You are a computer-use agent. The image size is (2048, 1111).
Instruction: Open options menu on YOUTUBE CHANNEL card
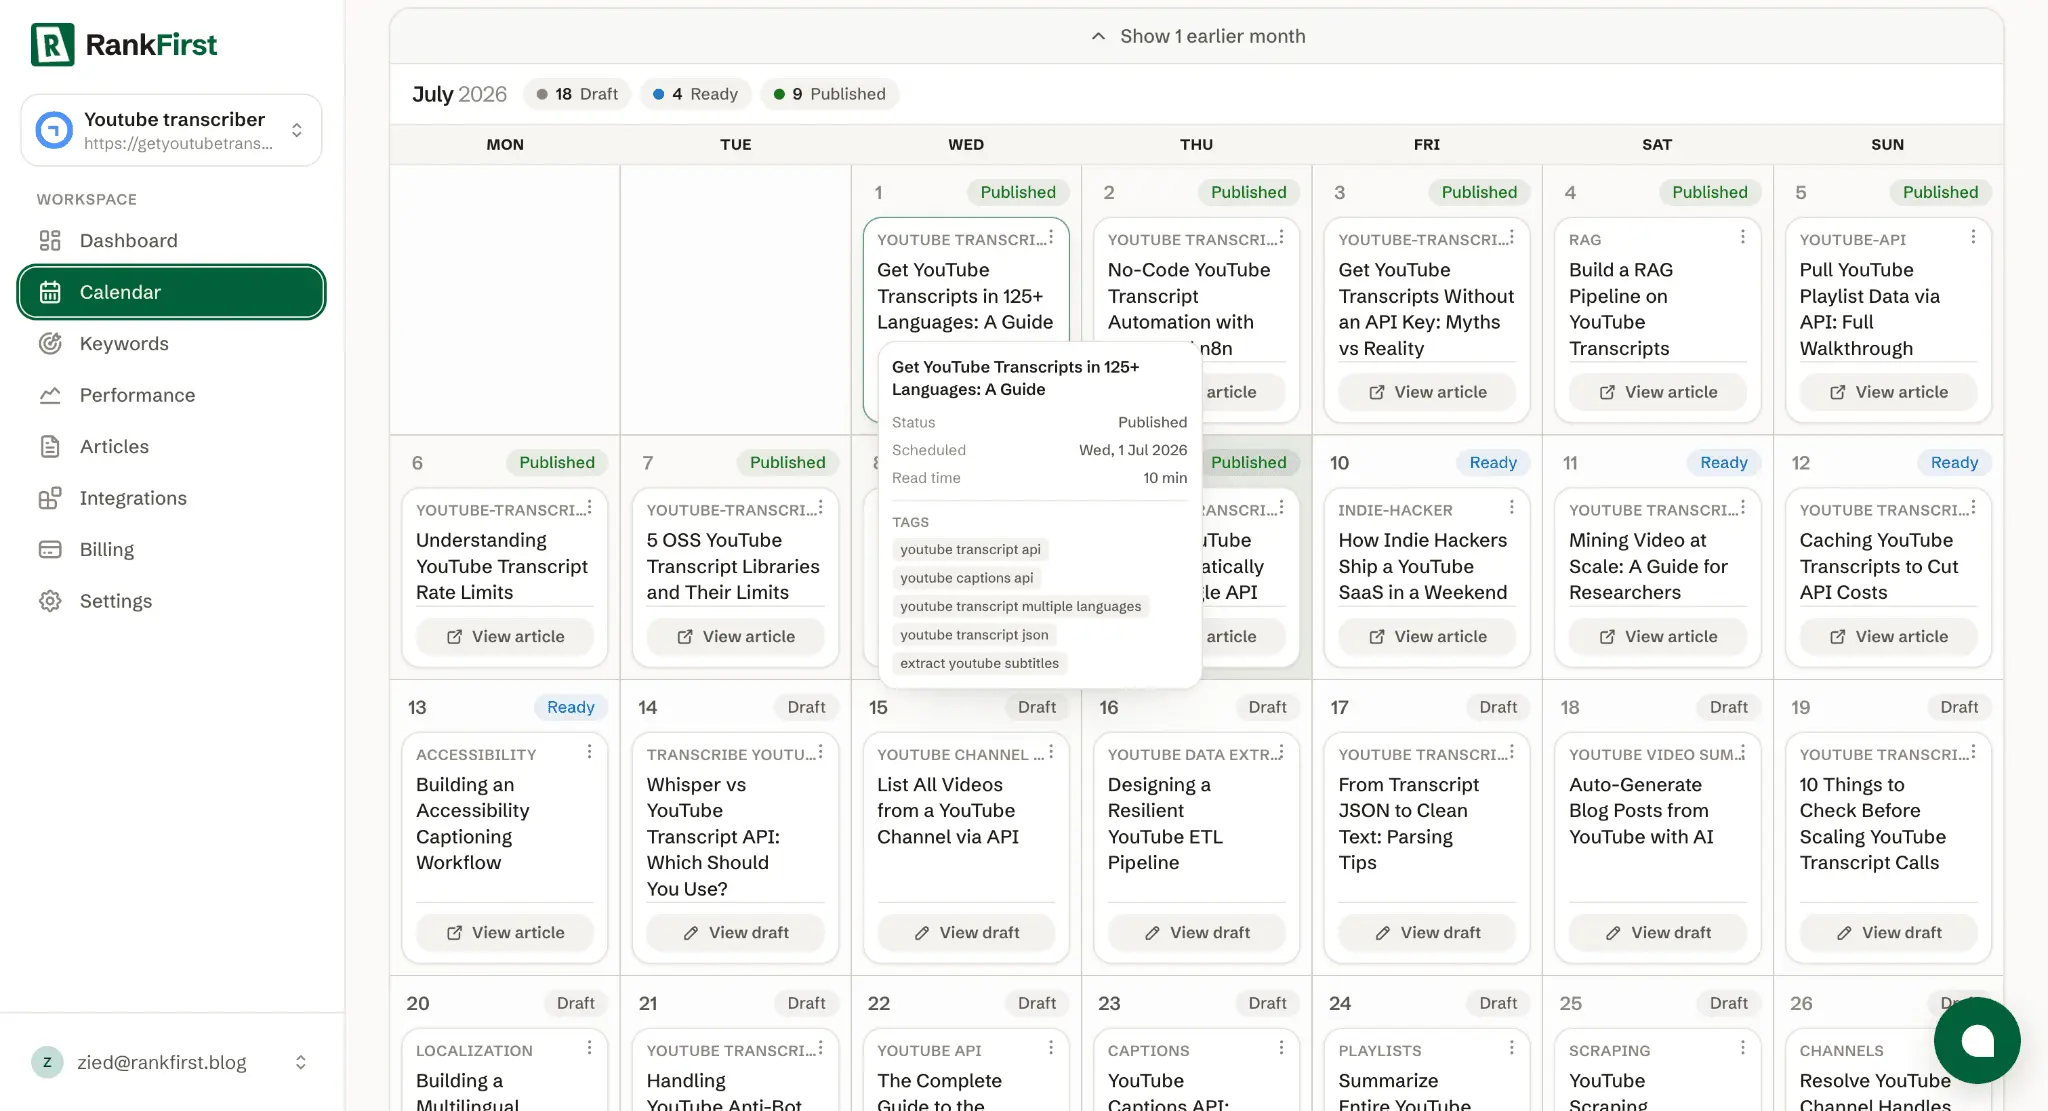click(1051, 751)
